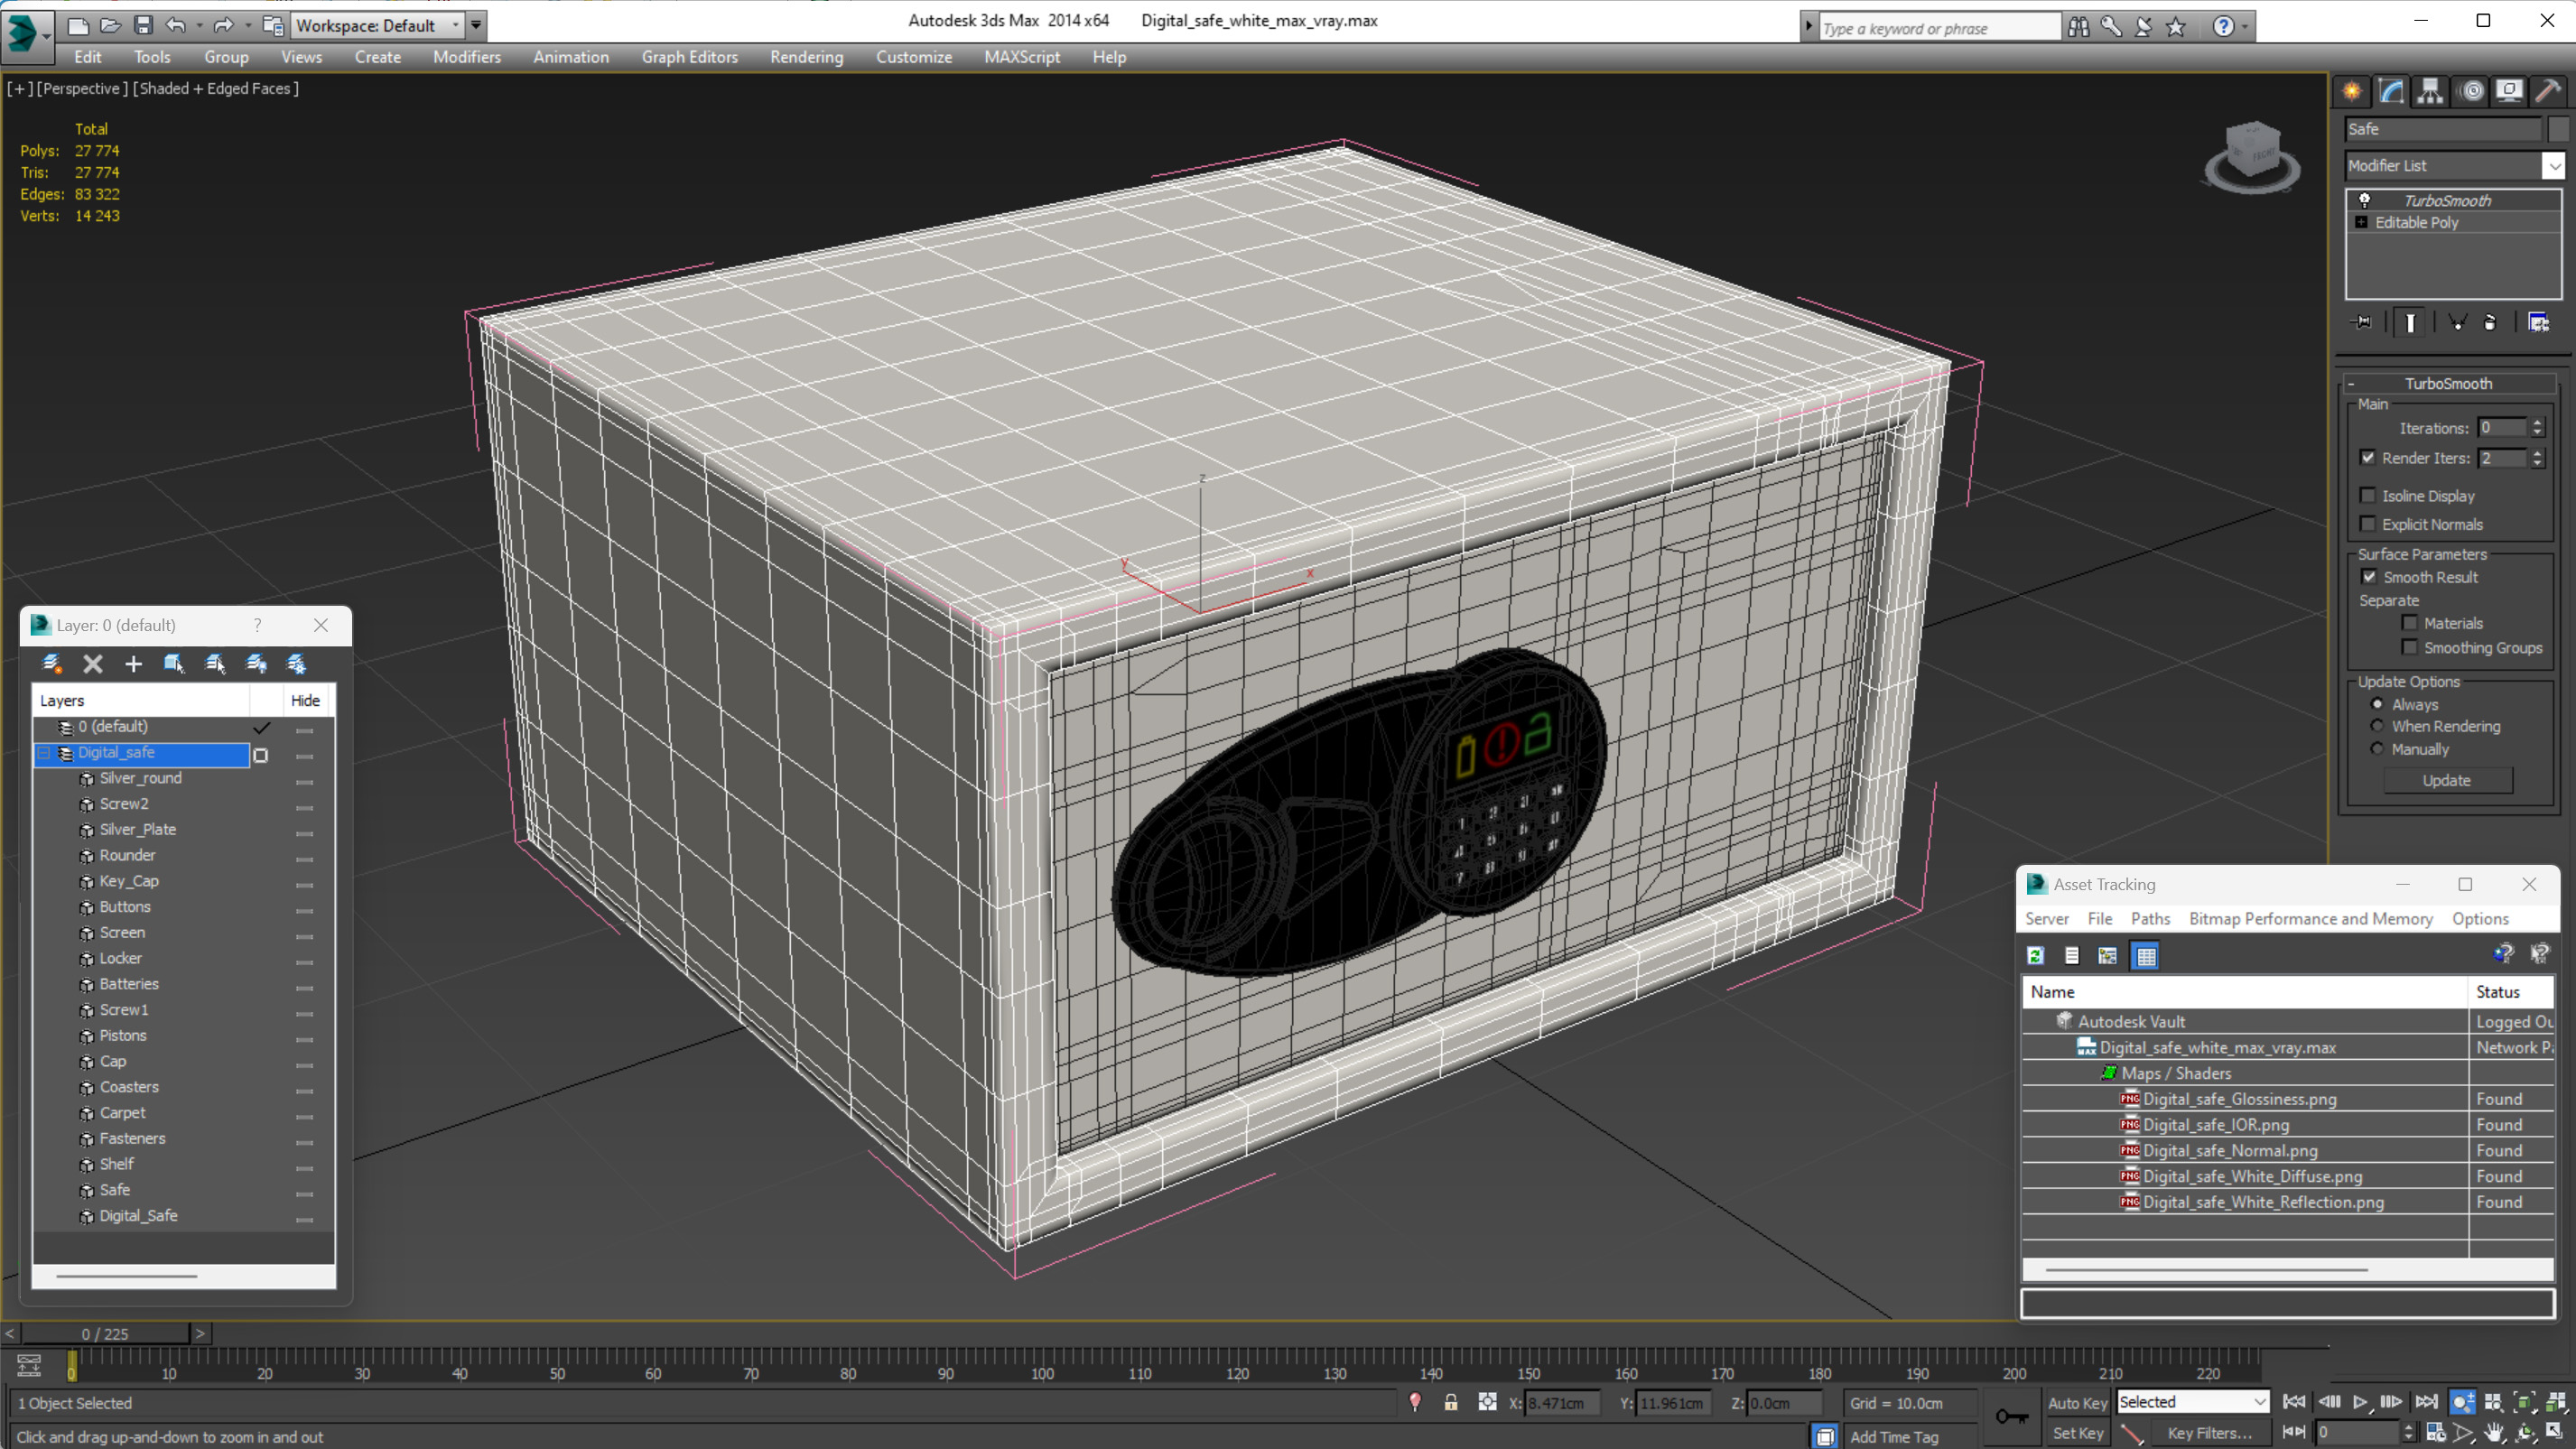Click the TurboSmooth modifier icon
The height and width of the screenshot is (1449, 2576).
(2366, 200)
